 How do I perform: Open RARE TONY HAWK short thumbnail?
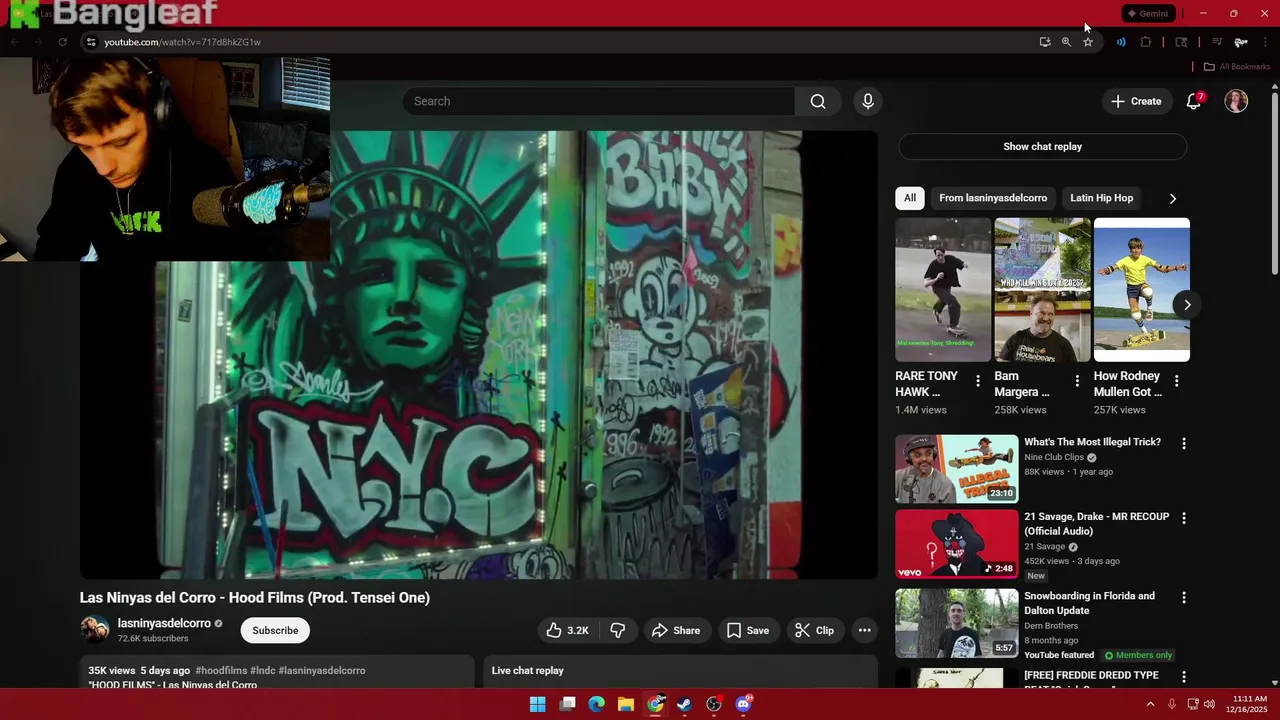(942, 289)
